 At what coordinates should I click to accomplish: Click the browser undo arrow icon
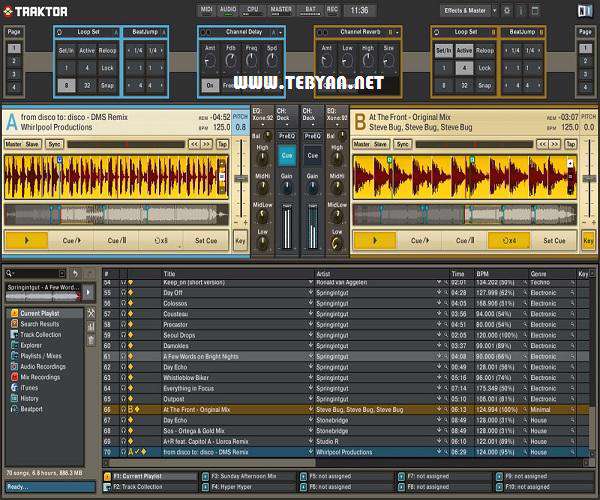click(x=75, y=274)
